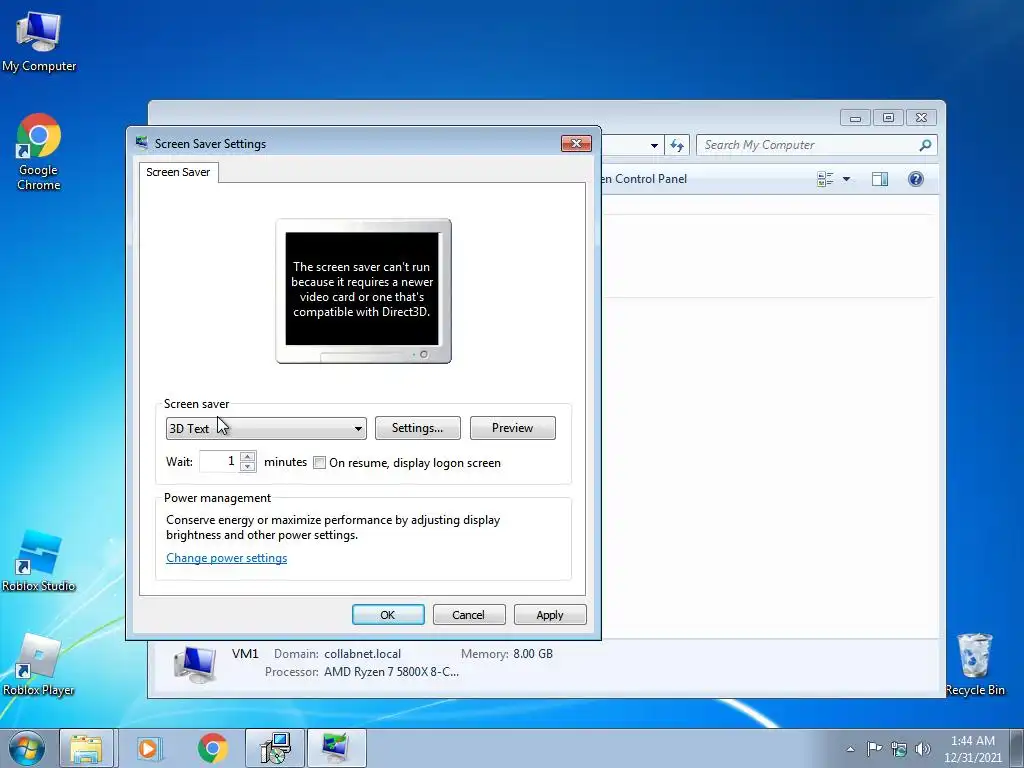Click the Settings... button
Image resolution: width=1024 pixels, height=768 pixels.
click(x=417, y=428)
